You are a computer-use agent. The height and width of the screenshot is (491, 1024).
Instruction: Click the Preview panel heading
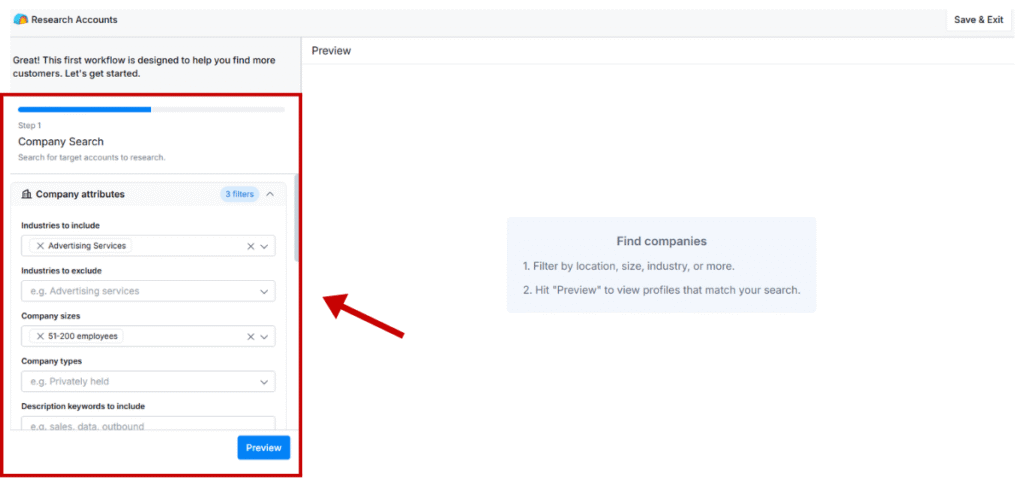[331, 50]
